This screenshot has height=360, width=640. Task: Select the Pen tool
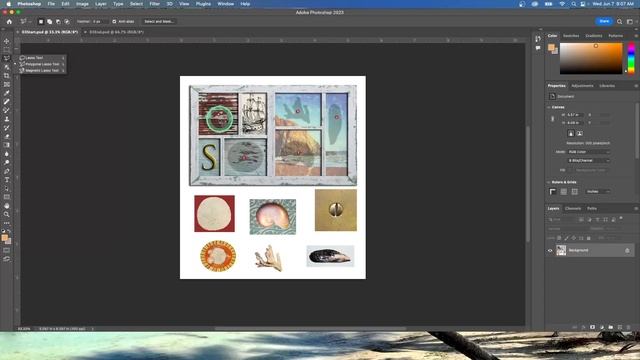coord(7,171)
